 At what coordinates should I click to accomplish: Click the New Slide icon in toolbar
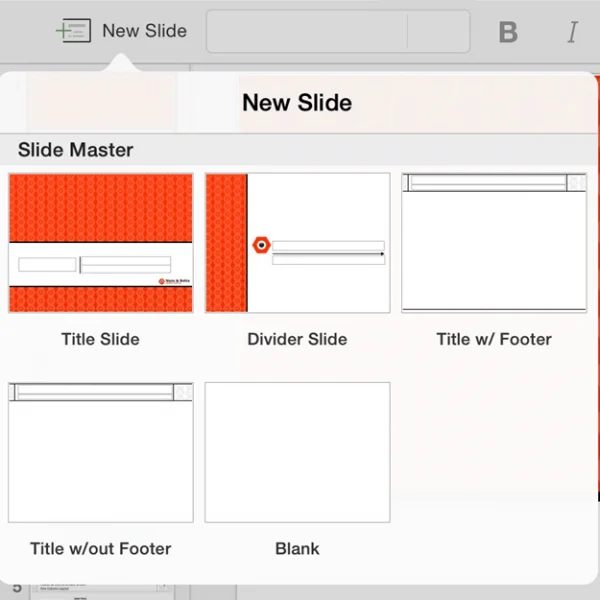(73, 30)
